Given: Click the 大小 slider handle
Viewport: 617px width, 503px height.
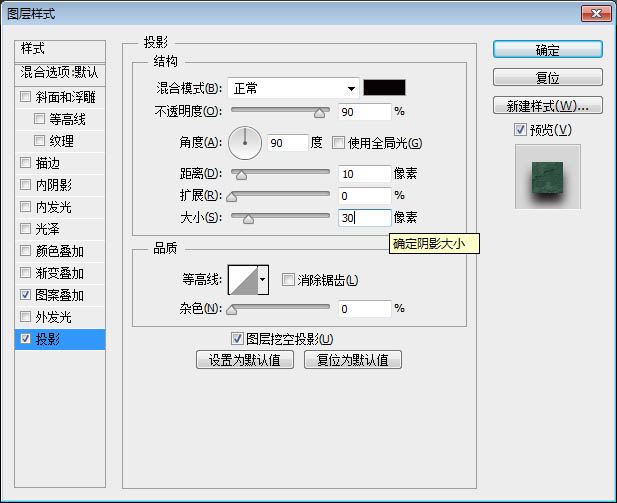Looking at the screenshot, I should pos(248,219).
